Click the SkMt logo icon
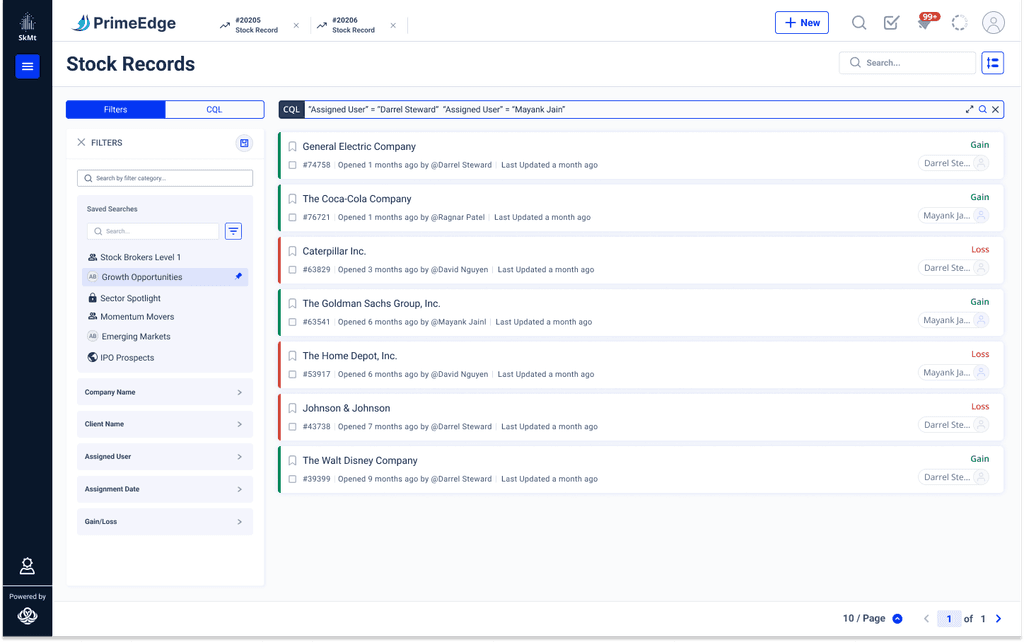The height and width of the screenshot is (642, 1024). 27,27
